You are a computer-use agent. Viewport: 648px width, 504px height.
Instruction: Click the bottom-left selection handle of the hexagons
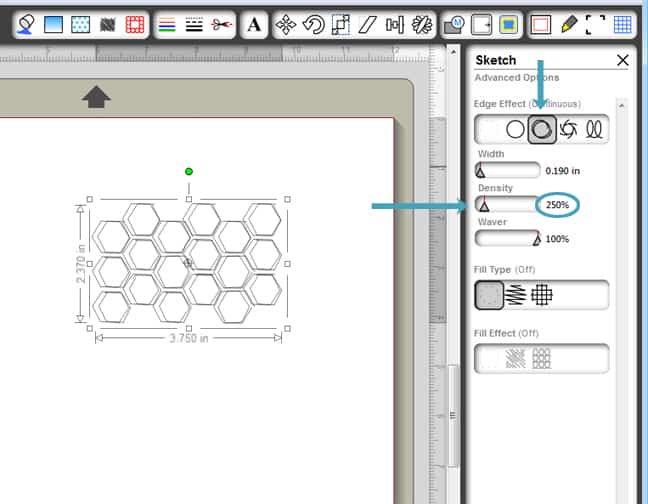pyautogui.click(x=90, y=329)
